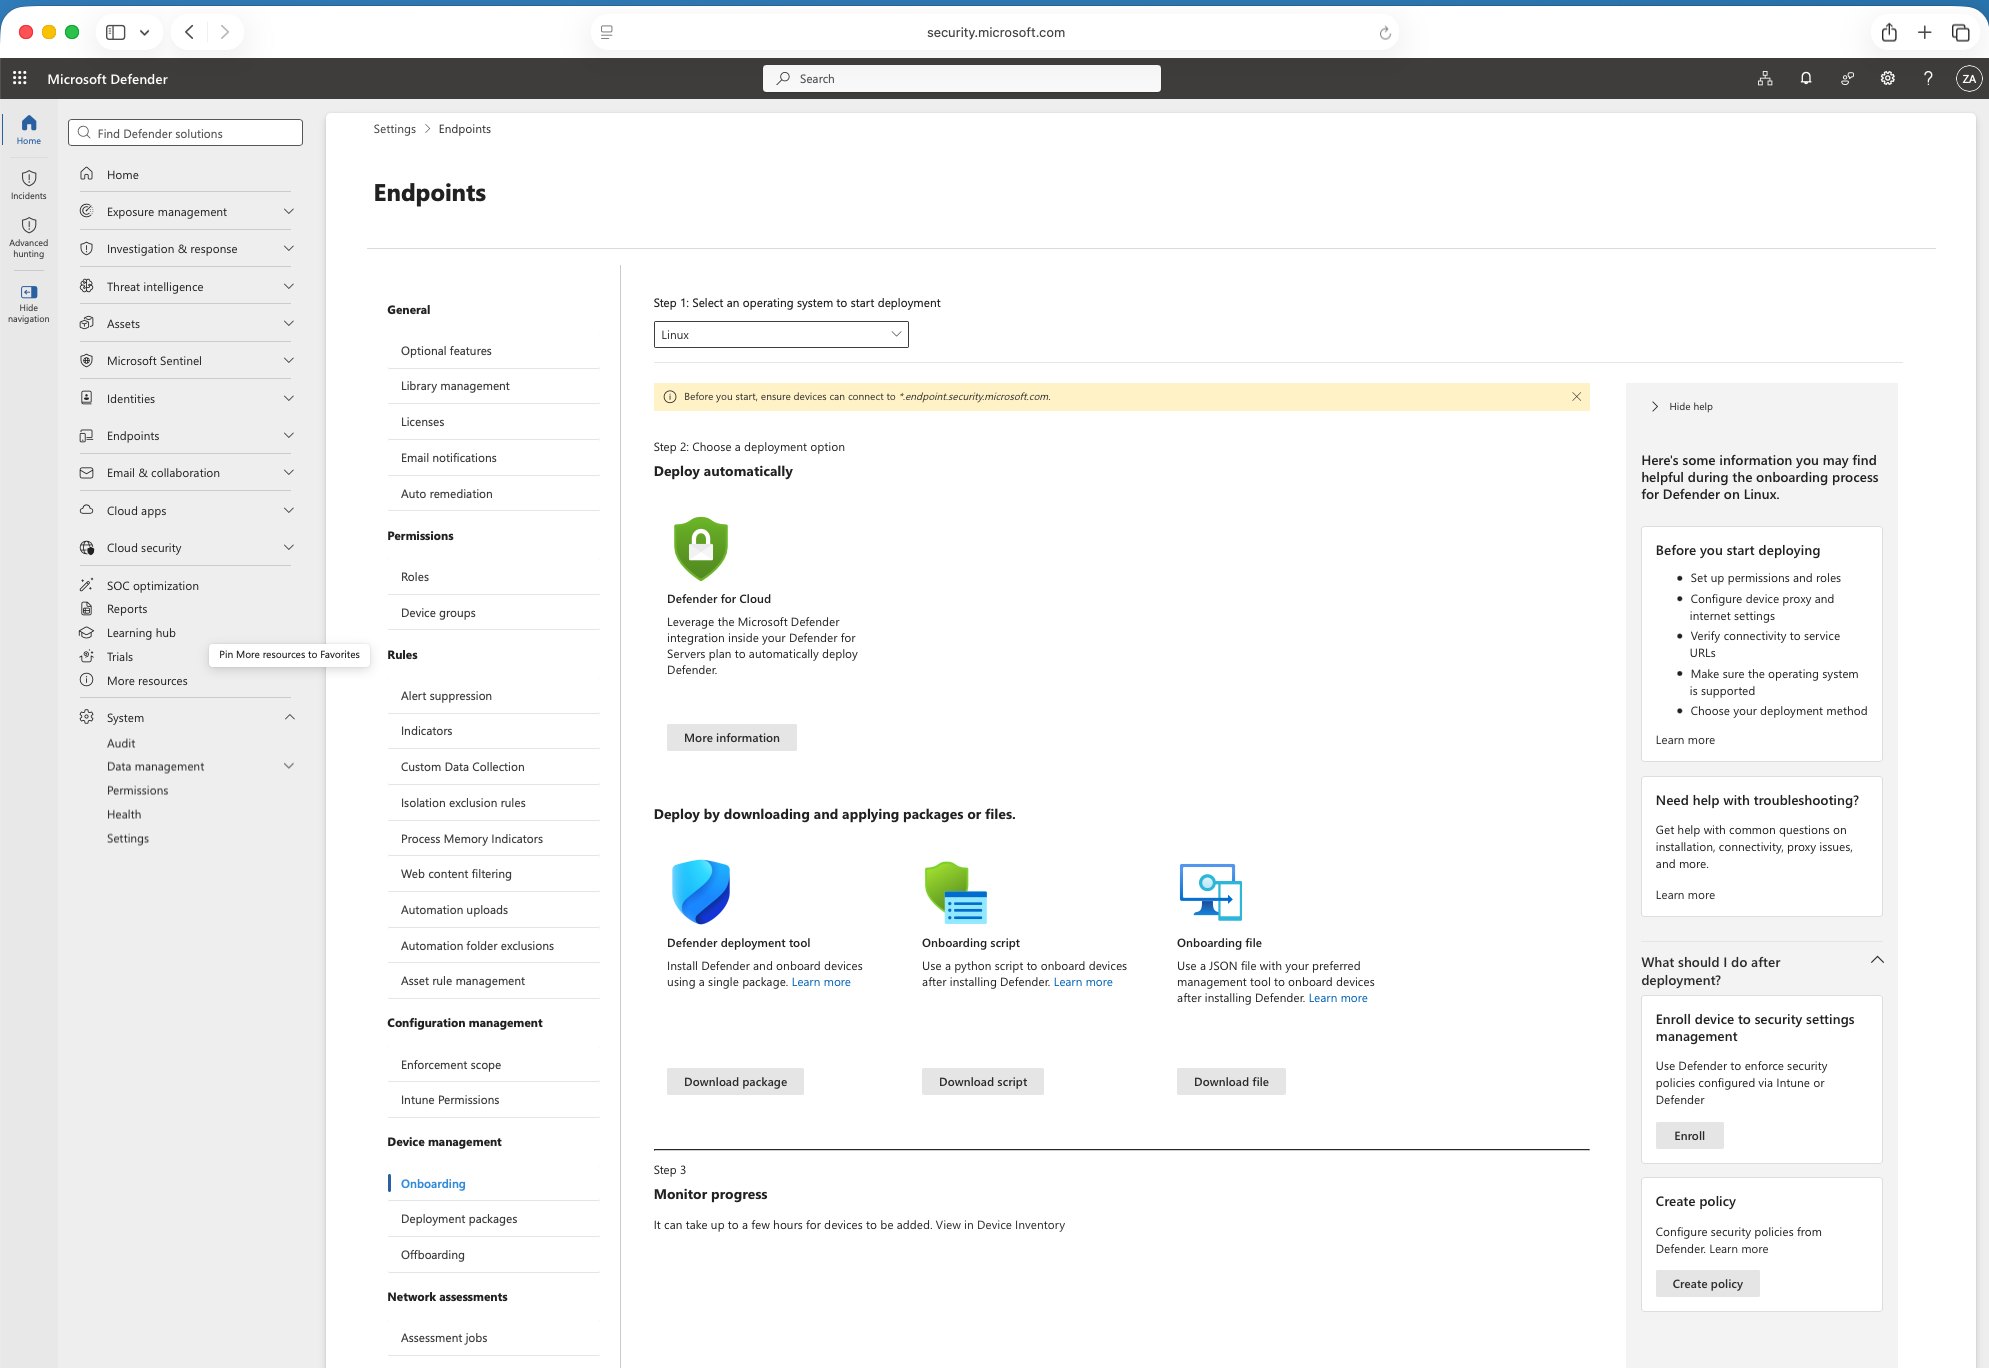Reload the page in Safari
This screenshot has width=1989, height=1368.
1385,33
